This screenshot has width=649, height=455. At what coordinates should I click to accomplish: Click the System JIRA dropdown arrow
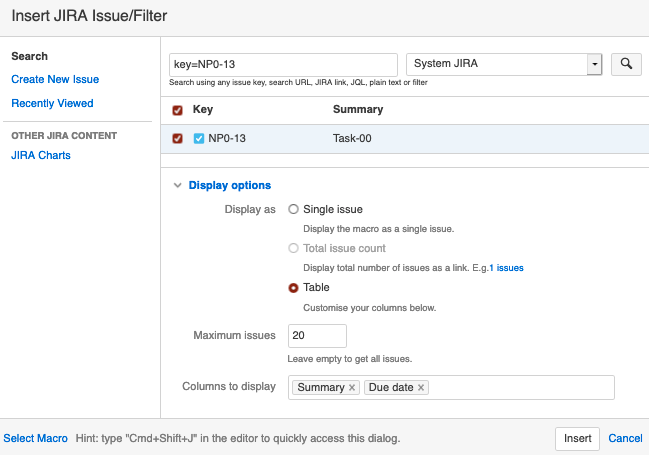(594, 64)
